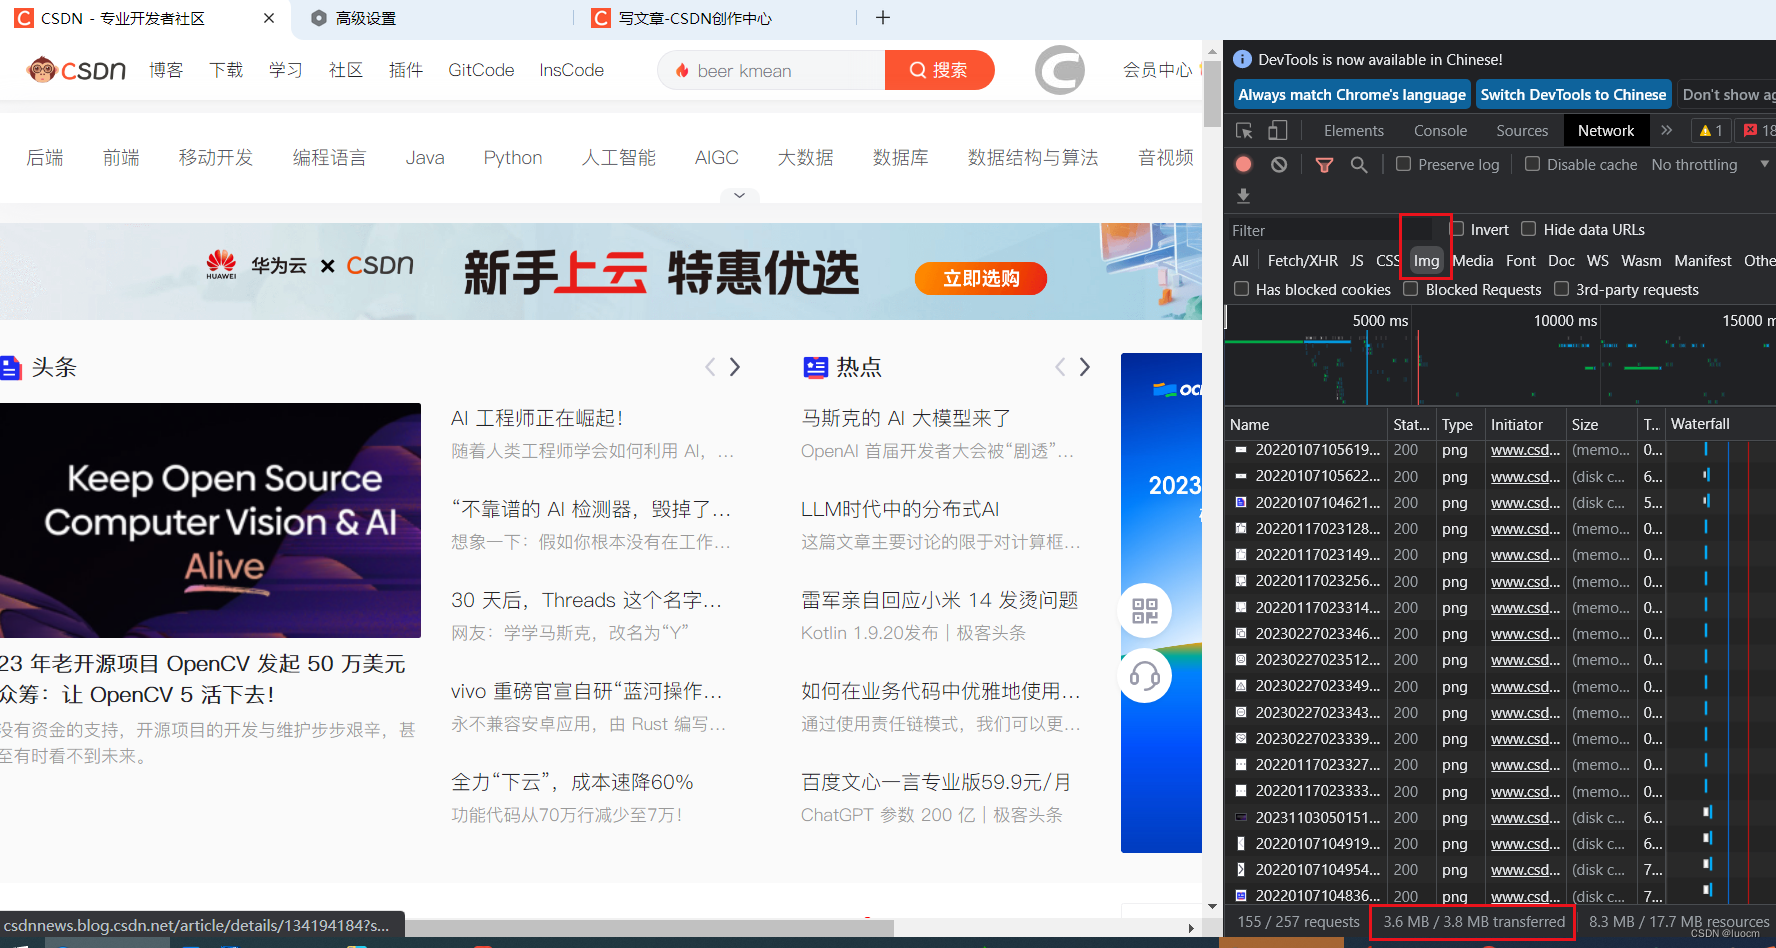Click the info icon in DevTools banner

[x=1242, y=60]
